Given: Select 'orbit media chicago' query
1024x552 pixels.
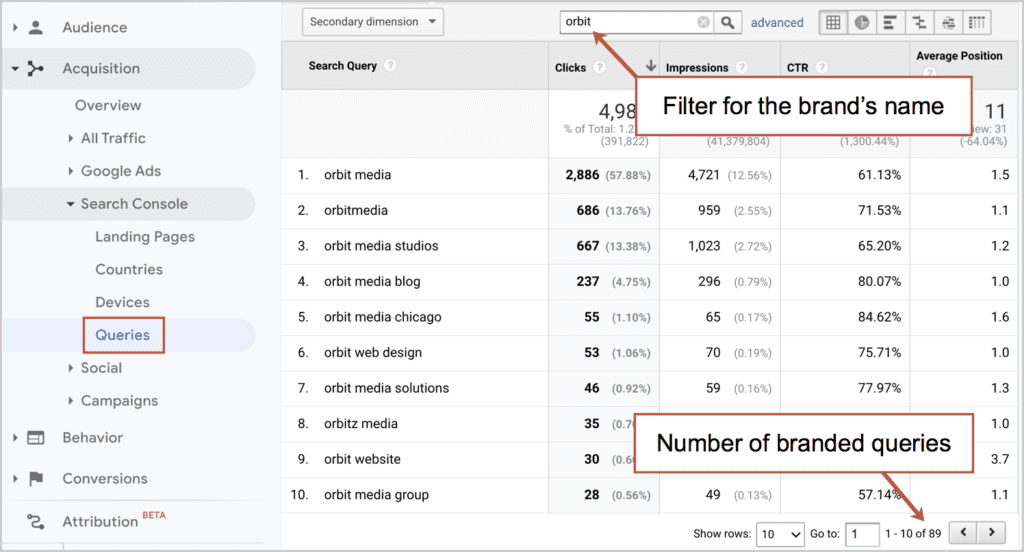Looking at the screenshot, I should 383,317.
